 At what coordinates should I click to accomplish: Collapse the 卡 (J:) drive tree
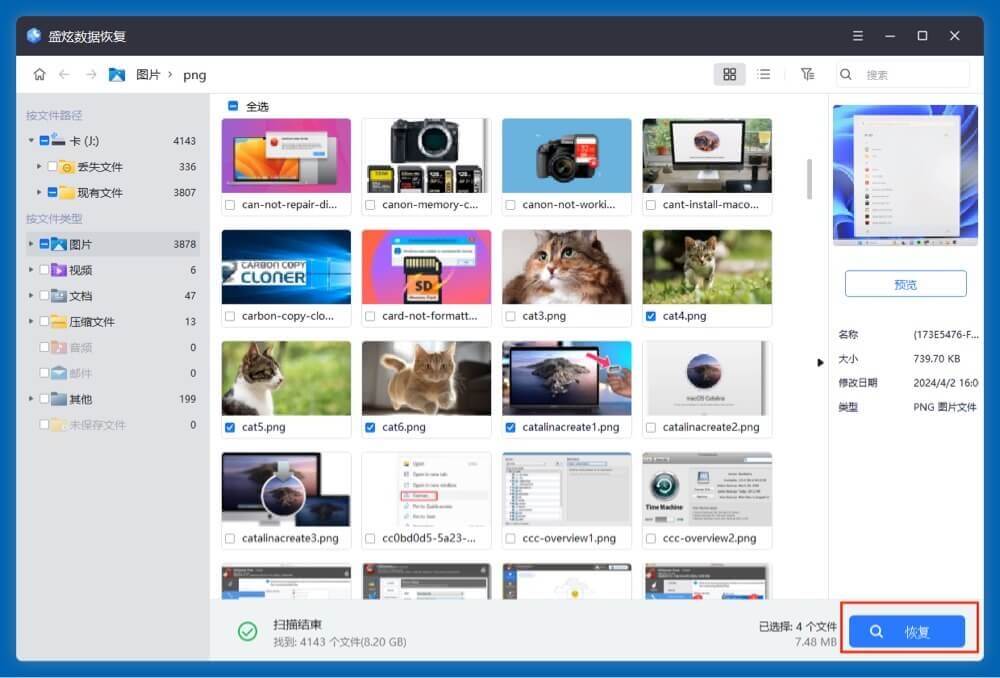point(31,140)
